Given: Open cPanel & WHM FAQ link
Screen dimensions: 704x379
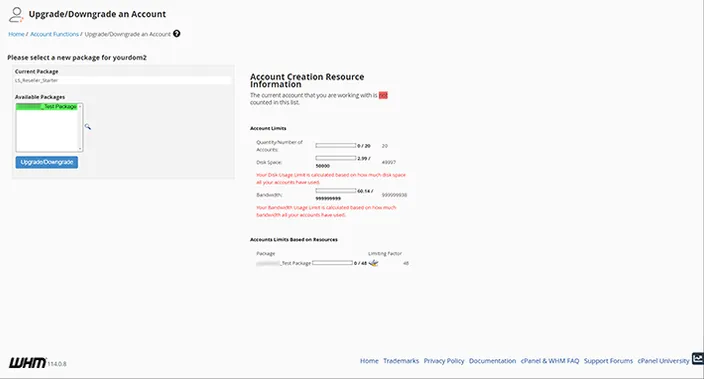Looking at the screenshot, I should click(x=550, y=361).
